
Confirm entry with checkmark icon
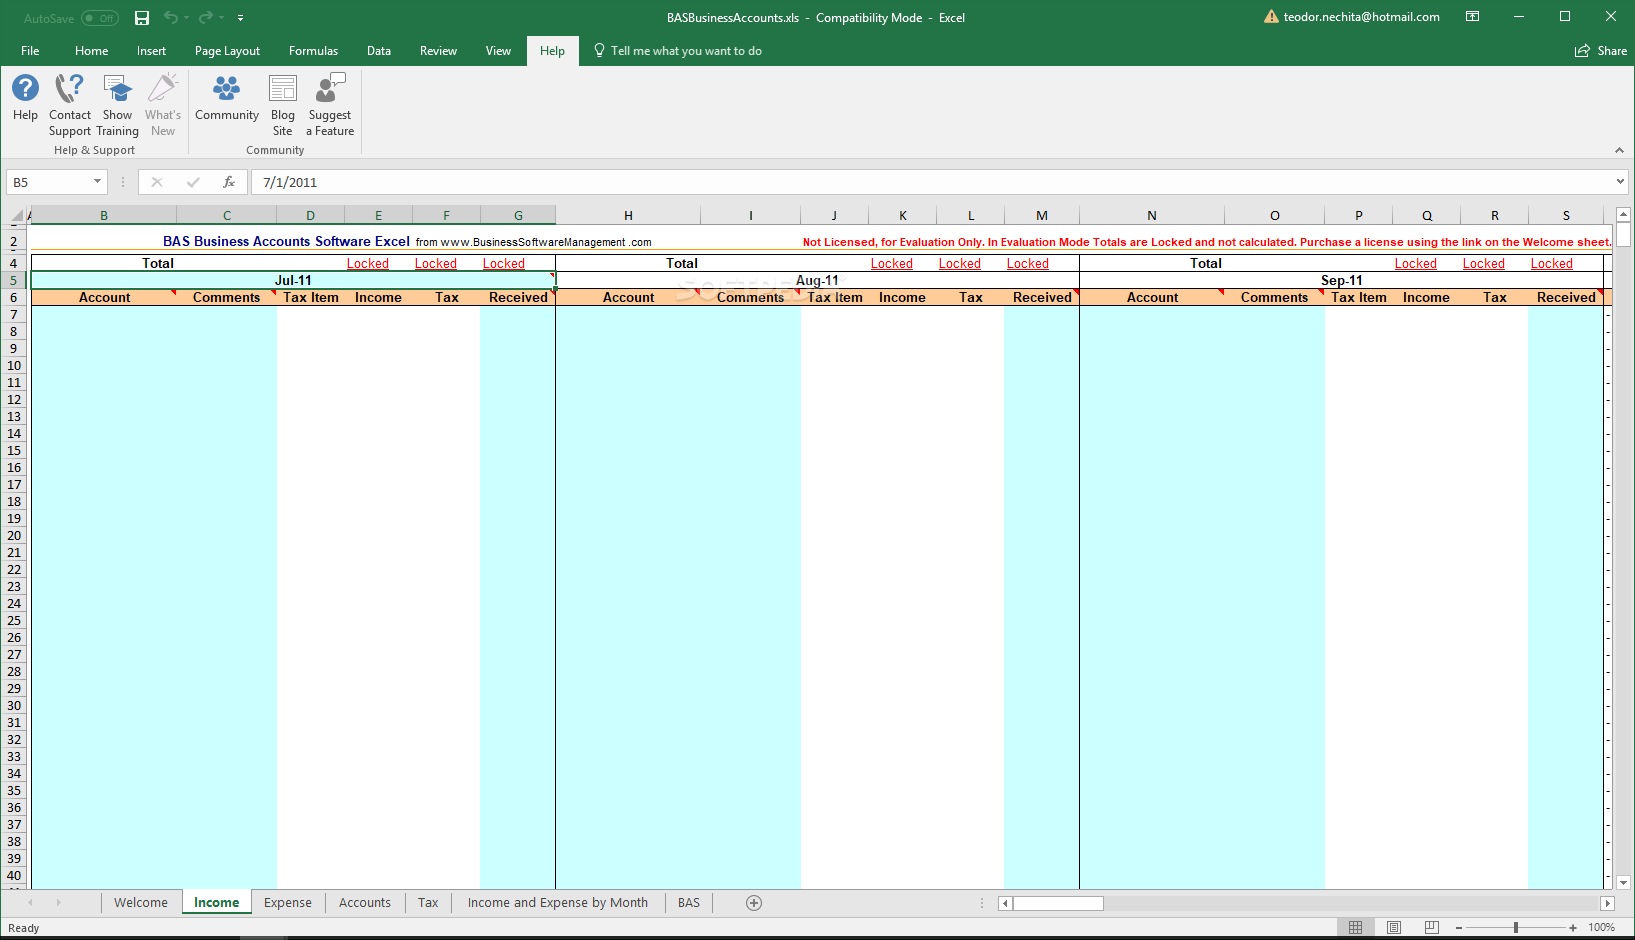point(193,182)
